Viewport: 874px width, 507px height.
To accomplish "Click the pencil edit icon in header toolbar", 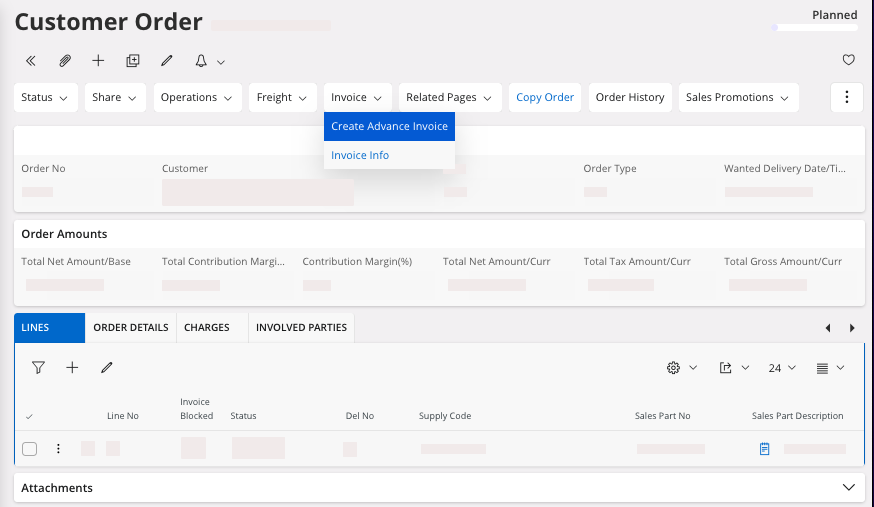I will [x=167, y=61].
